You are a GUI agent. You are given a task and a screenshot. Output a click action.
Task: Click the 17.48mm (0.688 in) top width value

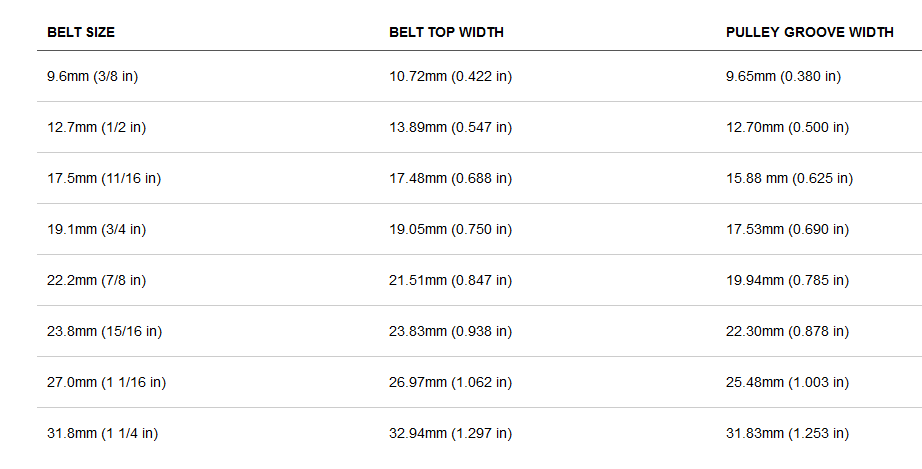450,179
